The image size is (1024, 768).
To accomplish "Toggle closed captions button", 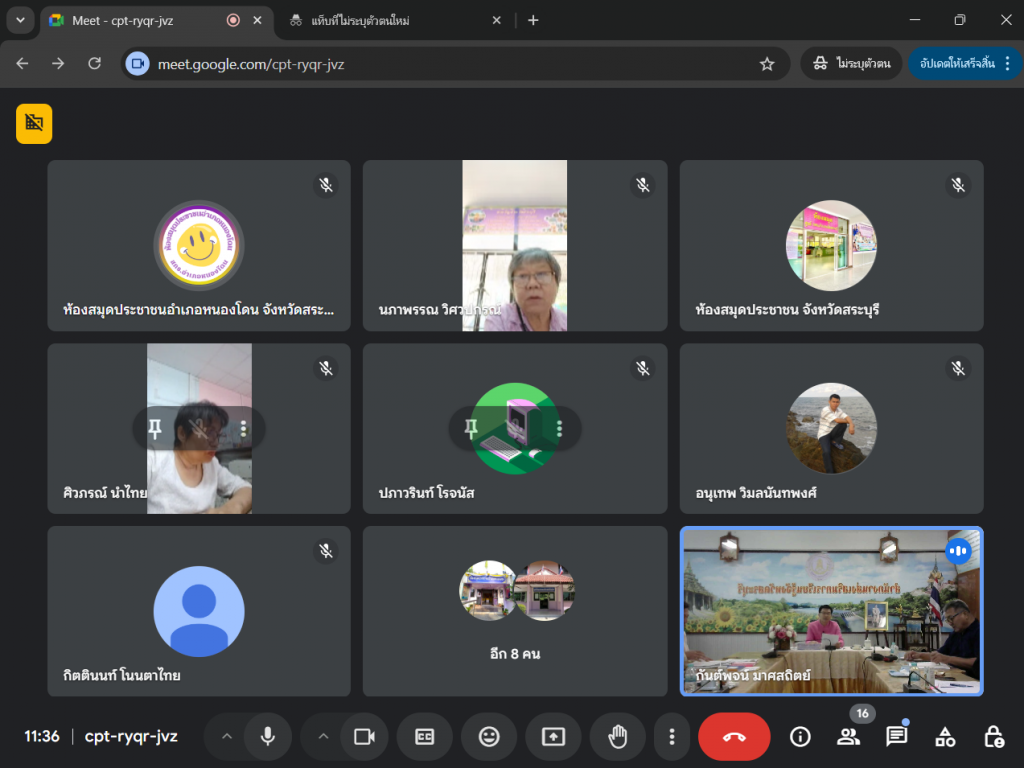I will click(x=425, y=737).
